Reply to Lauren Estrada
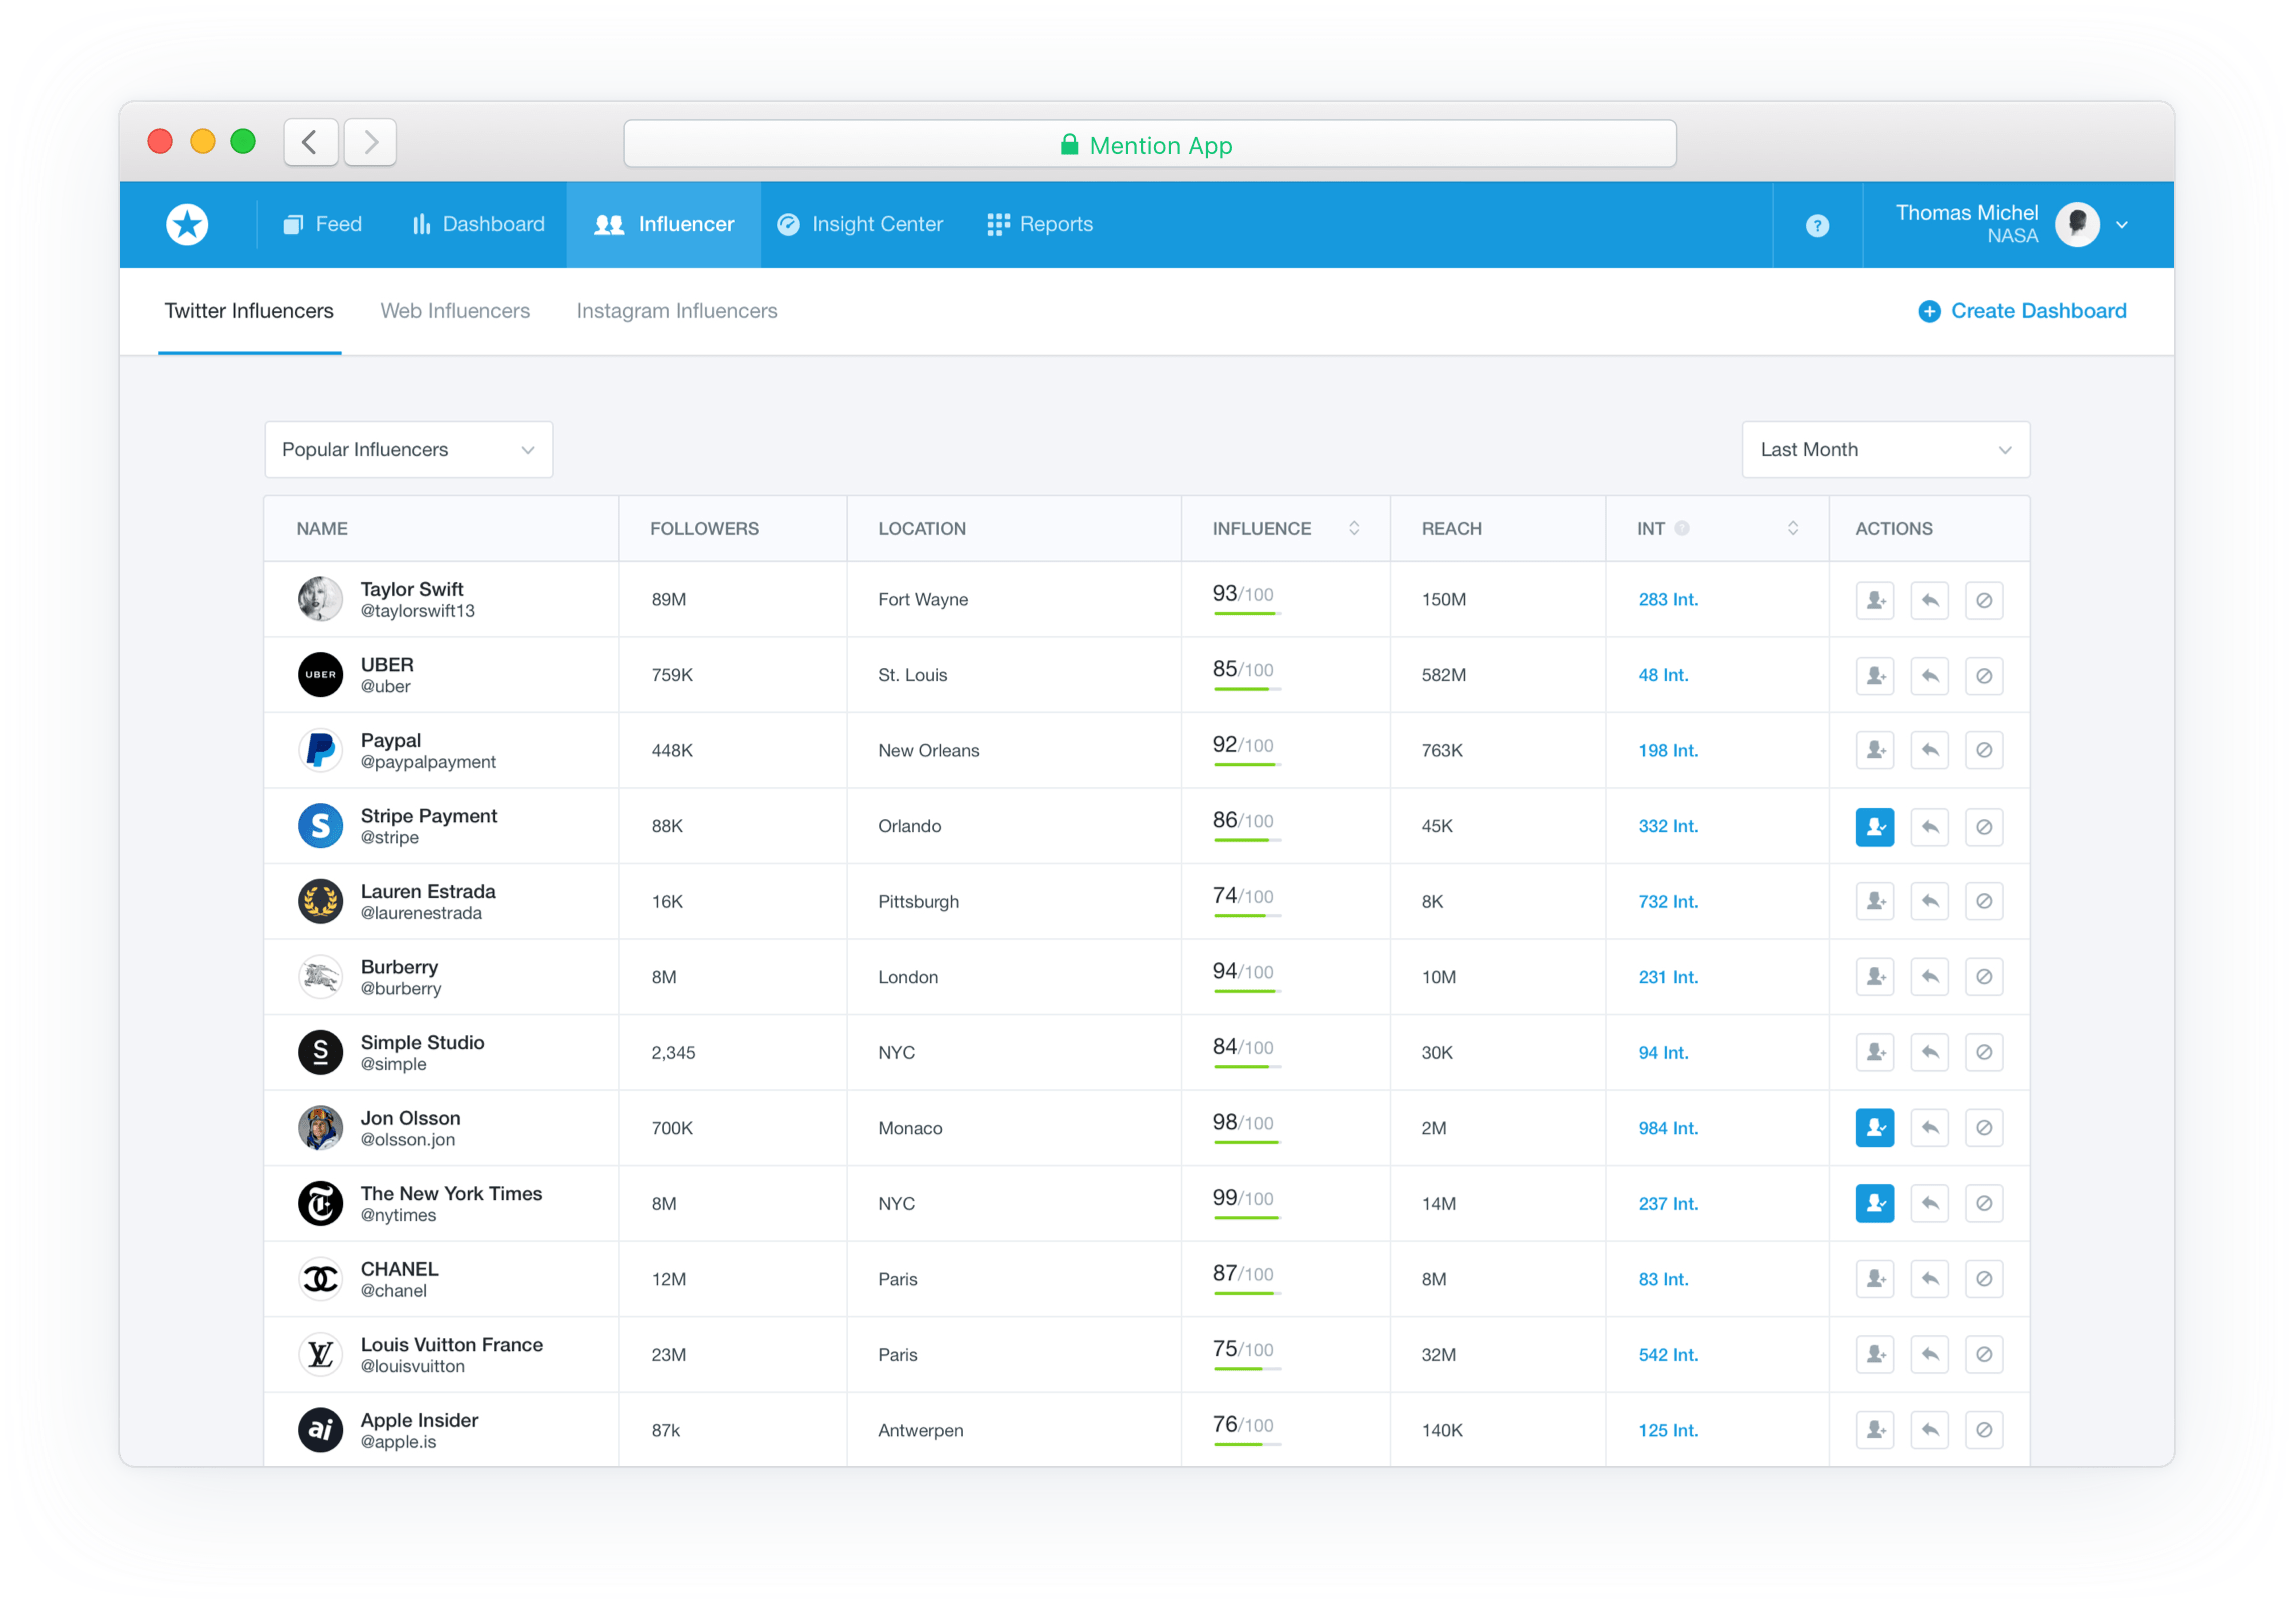Image resolution: width=2294 pixels, height=1604 pixels. [1929, 901]
